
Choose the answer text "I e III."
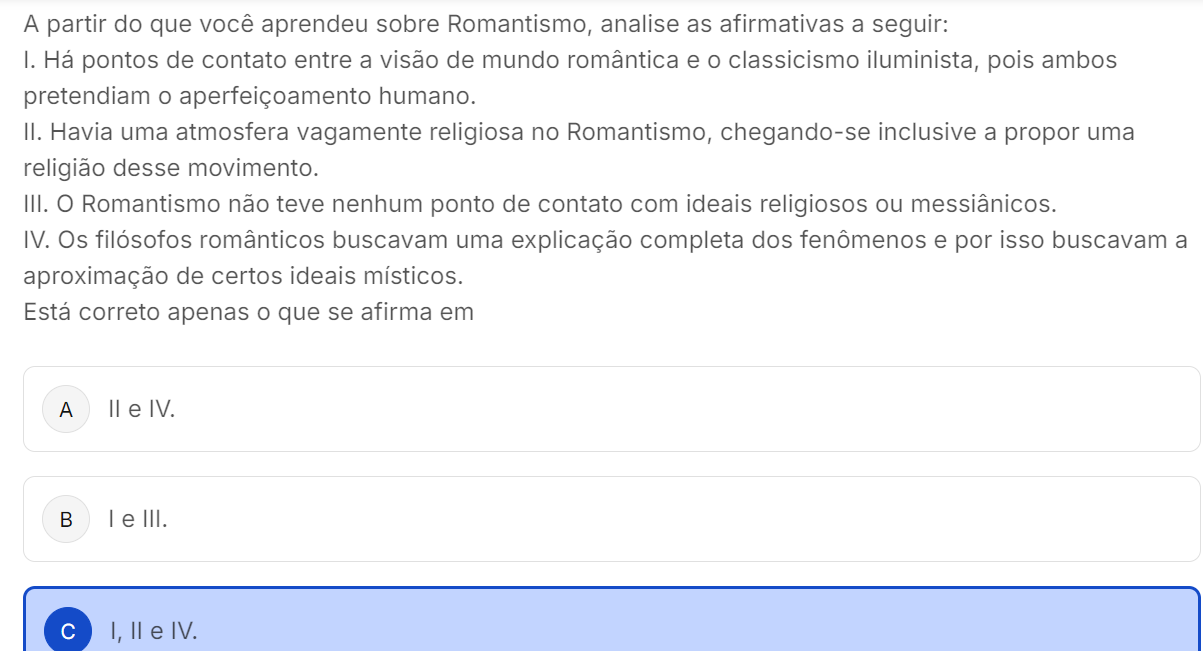[x=137, y=519]
